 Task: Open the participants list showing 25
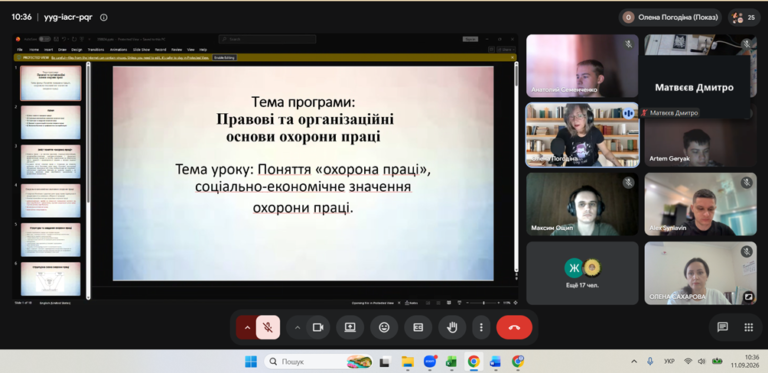point(744,18)
